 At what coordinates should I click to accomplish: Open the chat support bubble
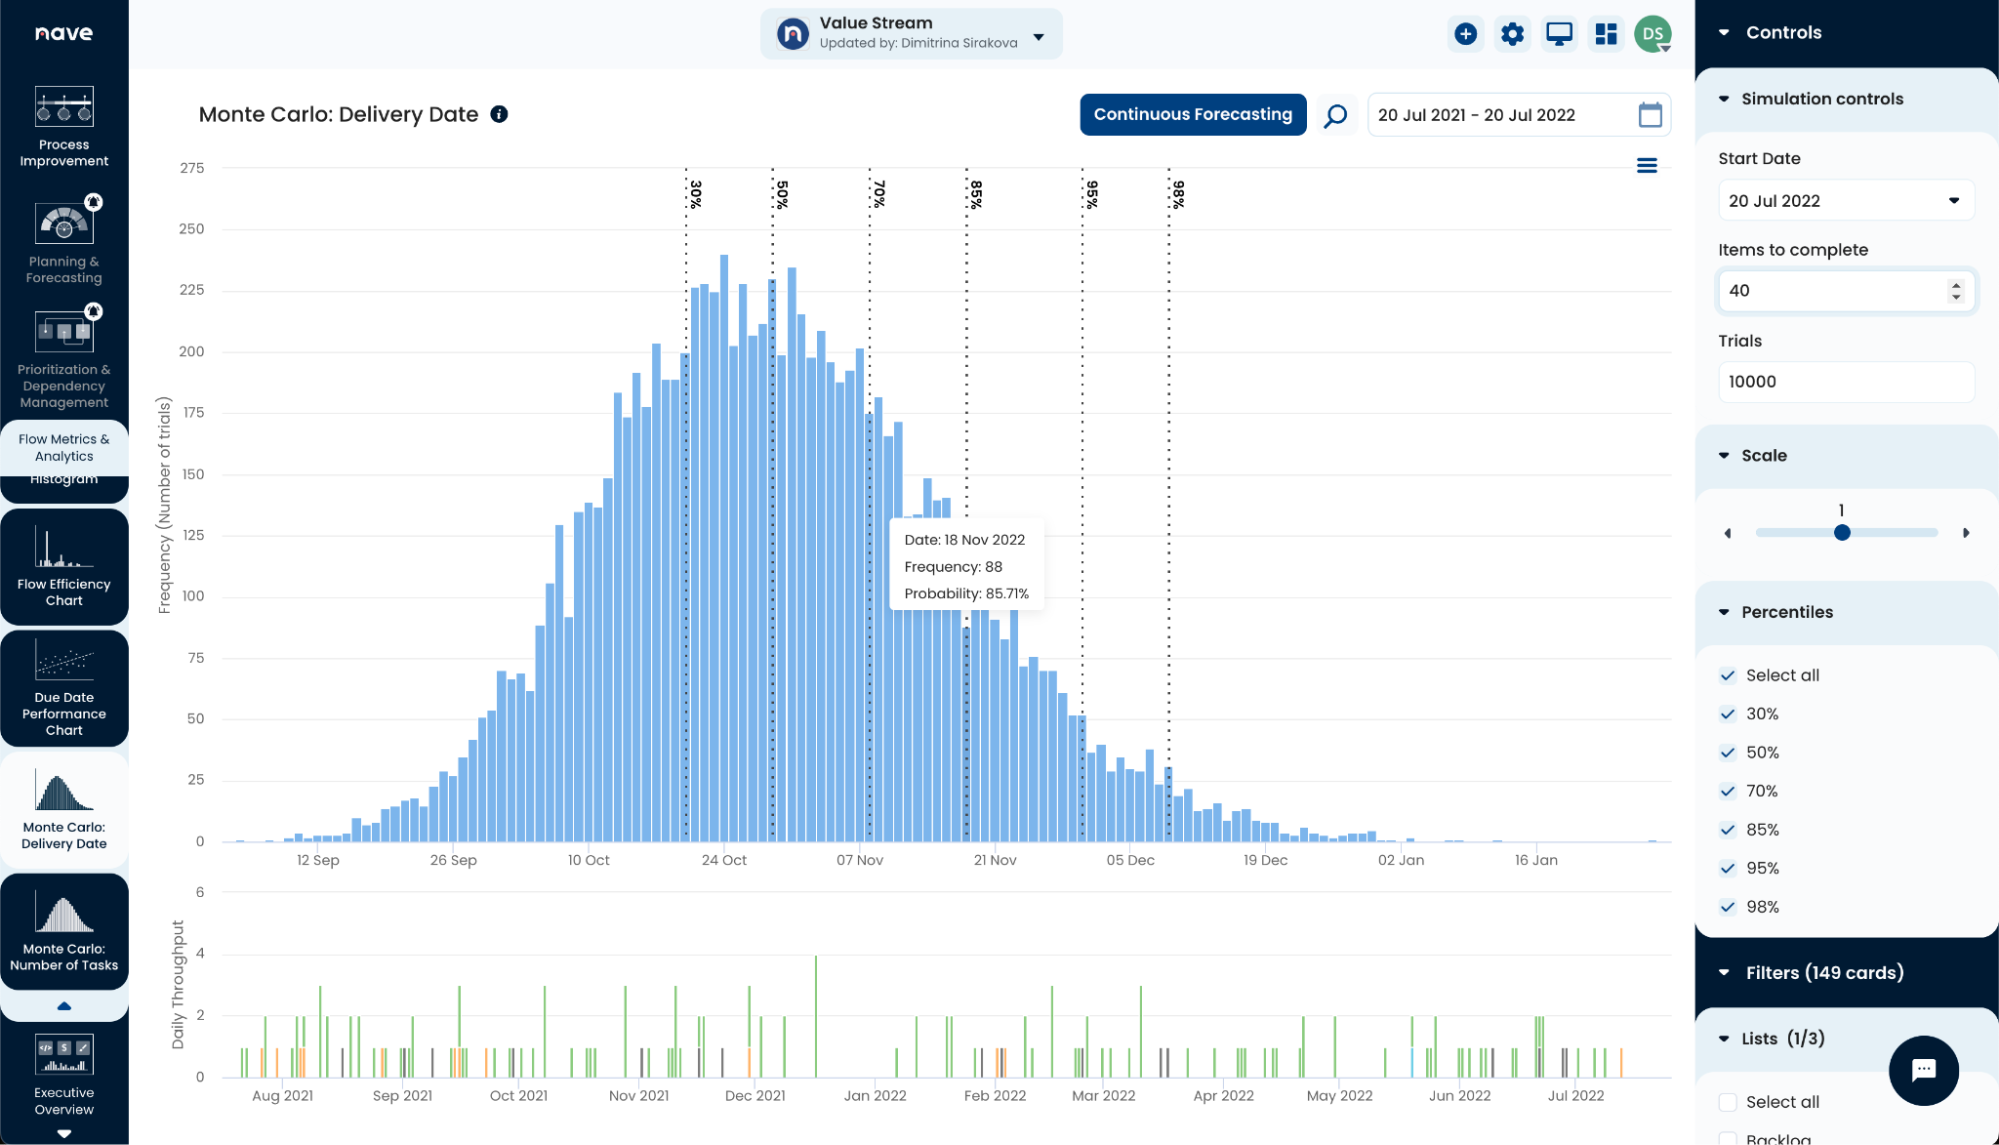point(1923,1070)
